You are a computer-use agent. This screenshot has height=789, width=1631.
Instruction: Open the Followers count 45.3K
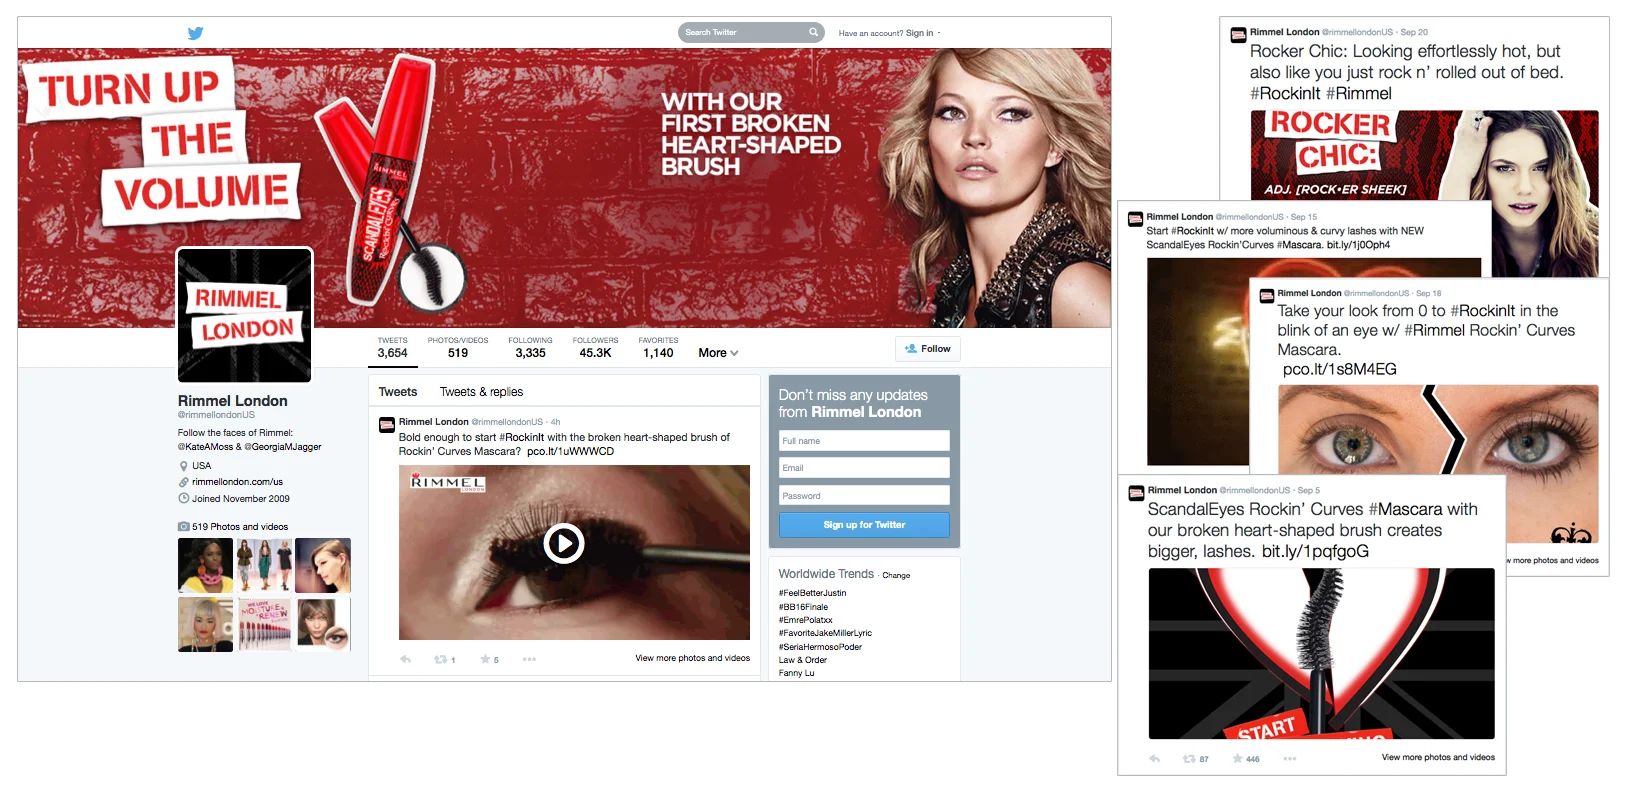click(595, 347)
